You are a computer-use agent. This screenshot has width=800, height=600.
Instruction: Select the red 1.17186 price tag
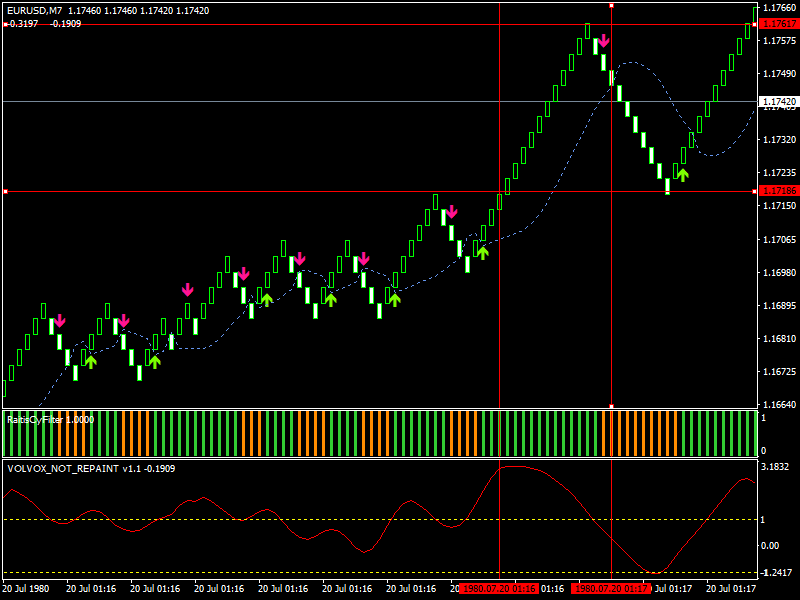[x=778, y=191]
